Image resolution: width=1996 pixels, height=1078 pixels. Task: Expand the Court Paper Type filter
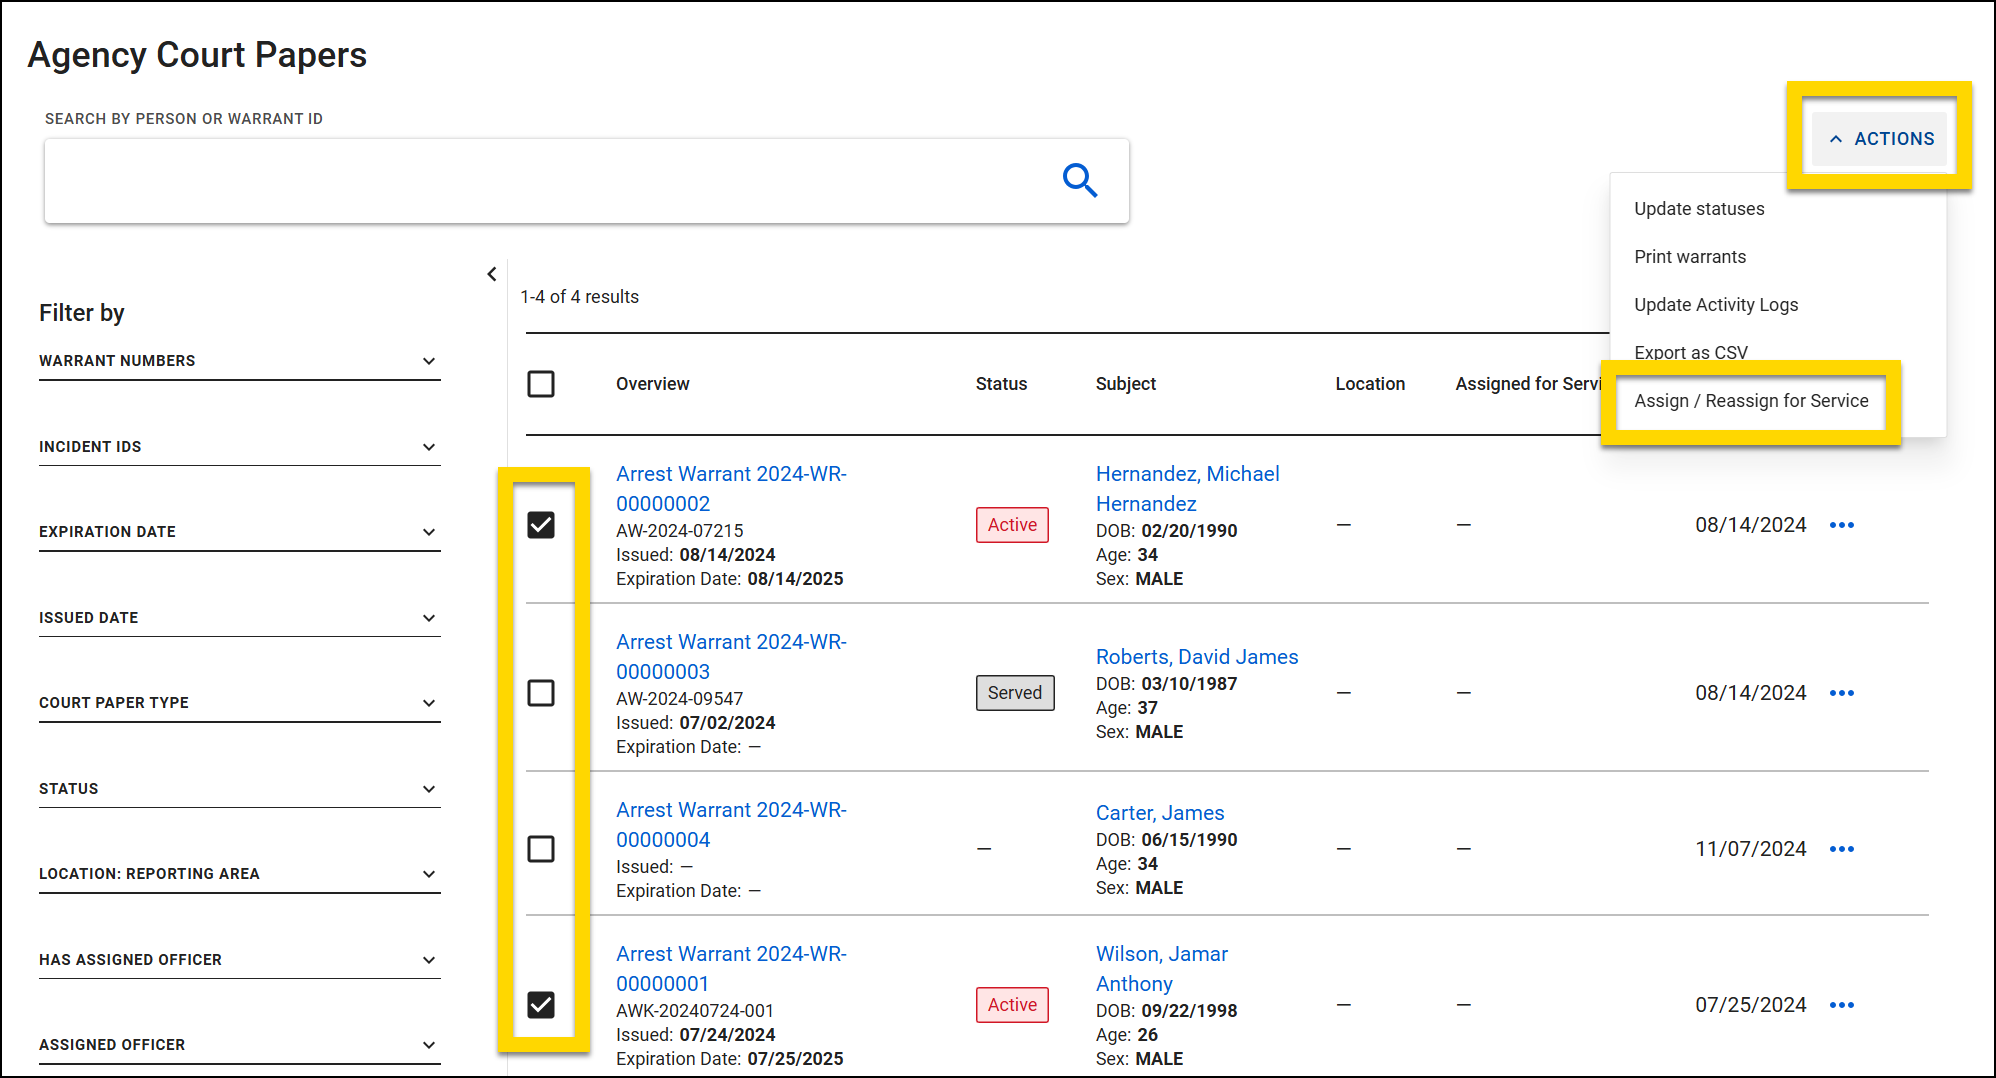429,702
